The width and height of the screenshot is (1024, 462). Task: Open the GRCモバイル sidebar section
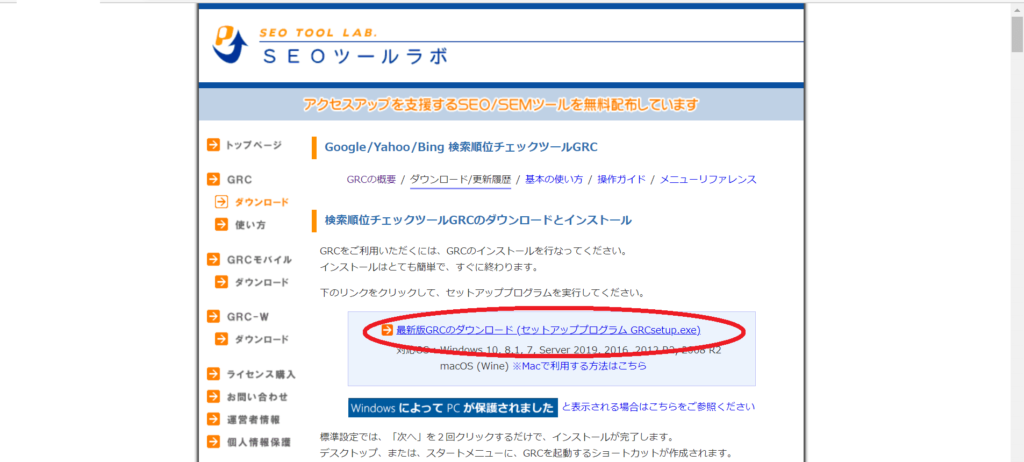pyautogui.click(x=259, y=259)
